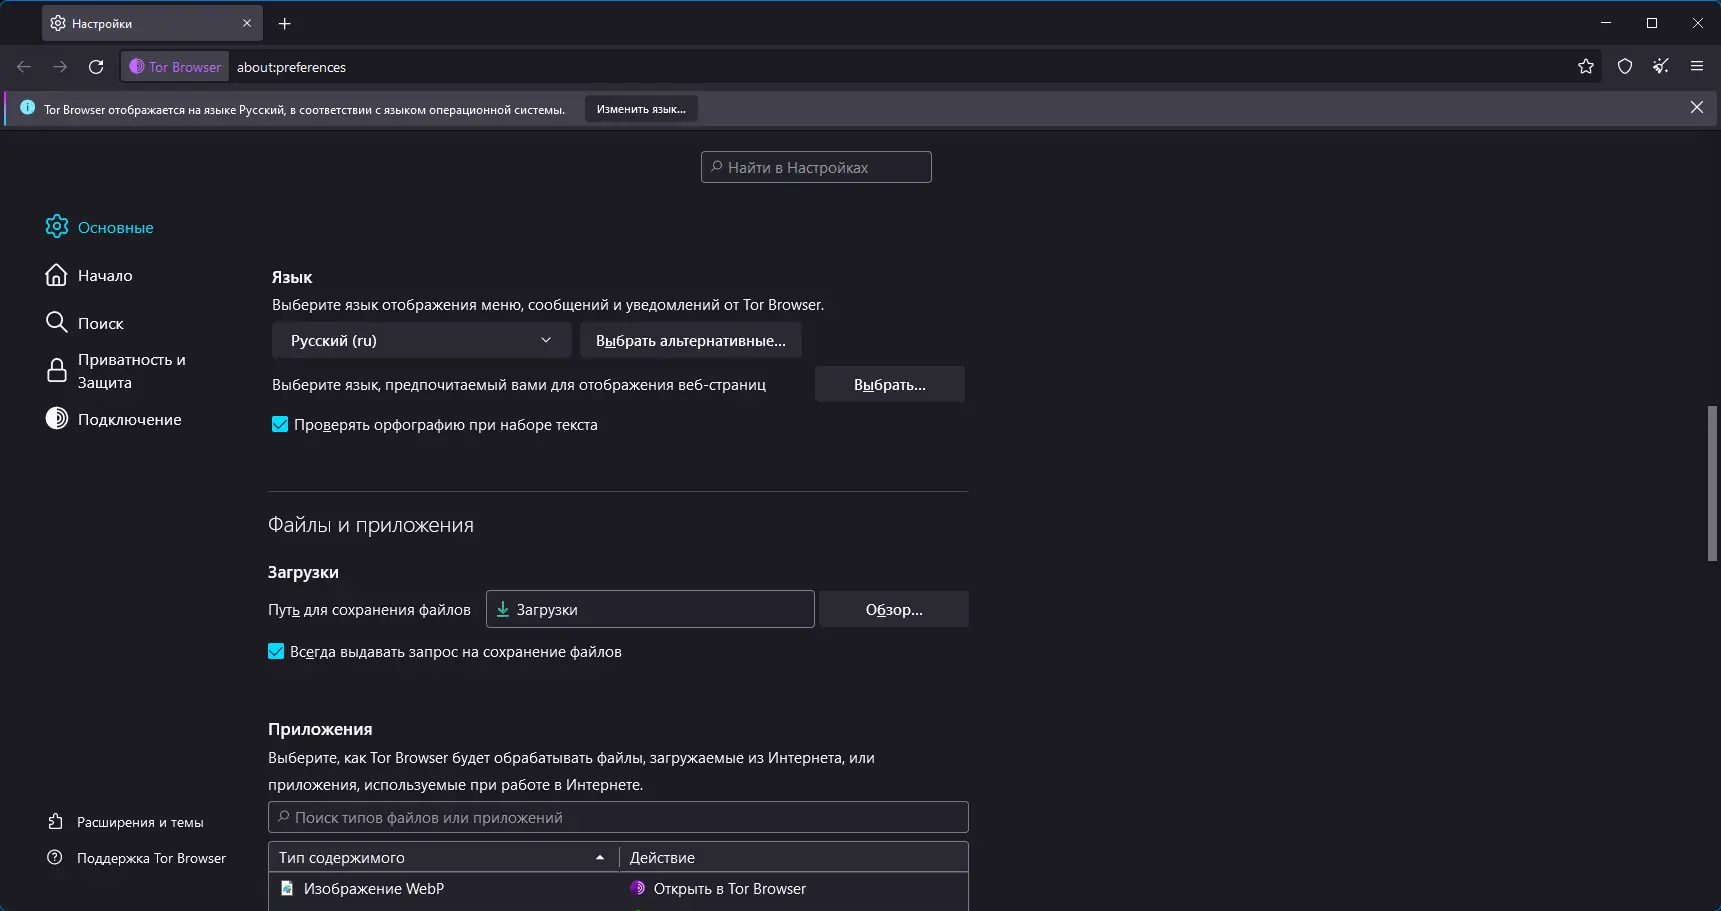Click the Загрузки download path field
1721x911 pixels.
(650, 609)
